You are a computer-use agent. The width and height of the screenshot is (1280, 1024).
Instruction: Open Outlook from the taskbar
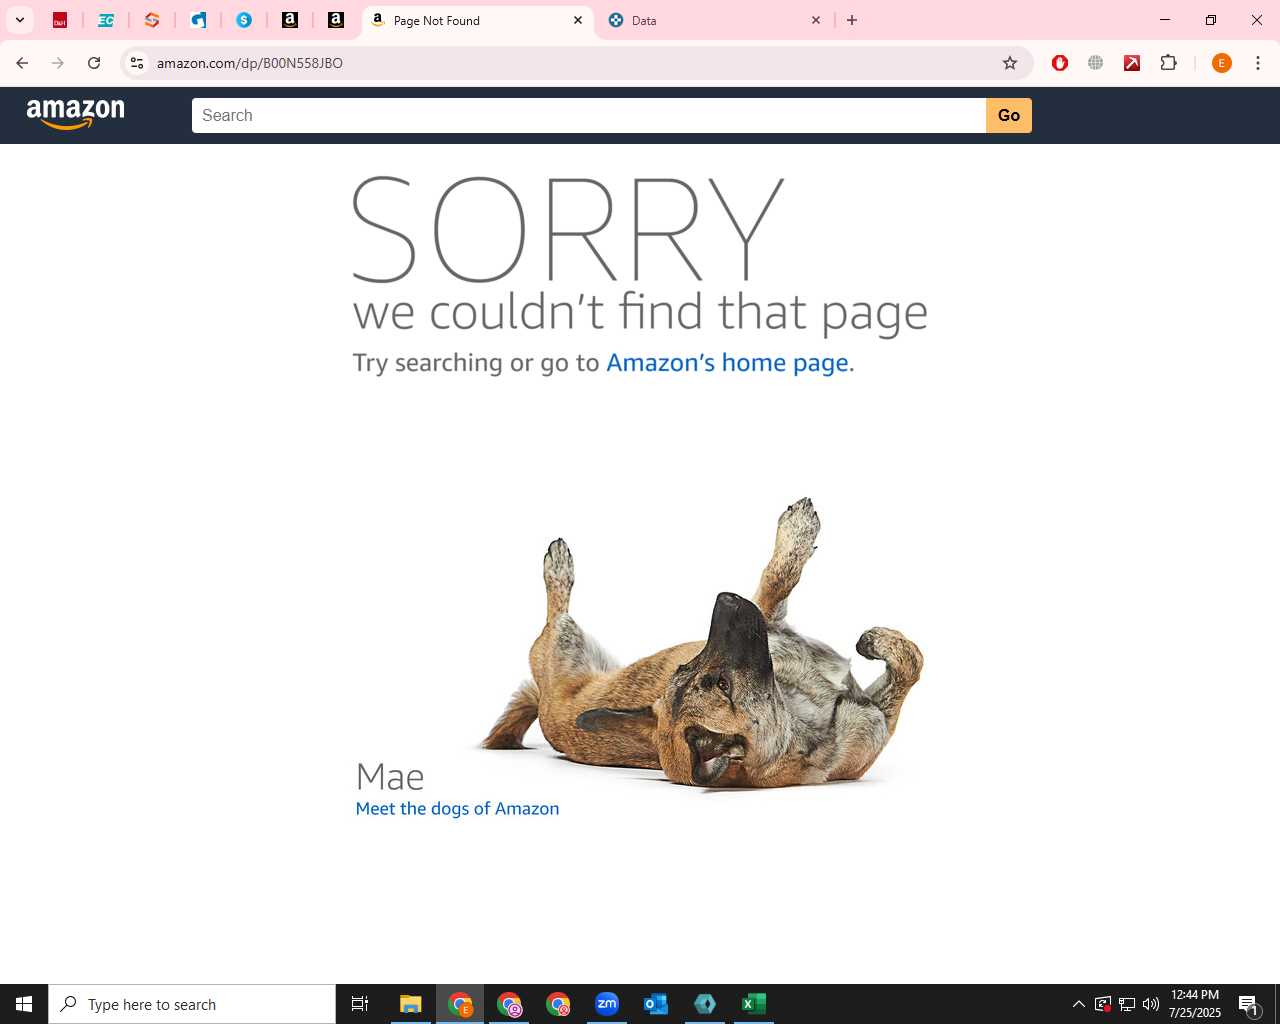click(x=656, y=1004)
